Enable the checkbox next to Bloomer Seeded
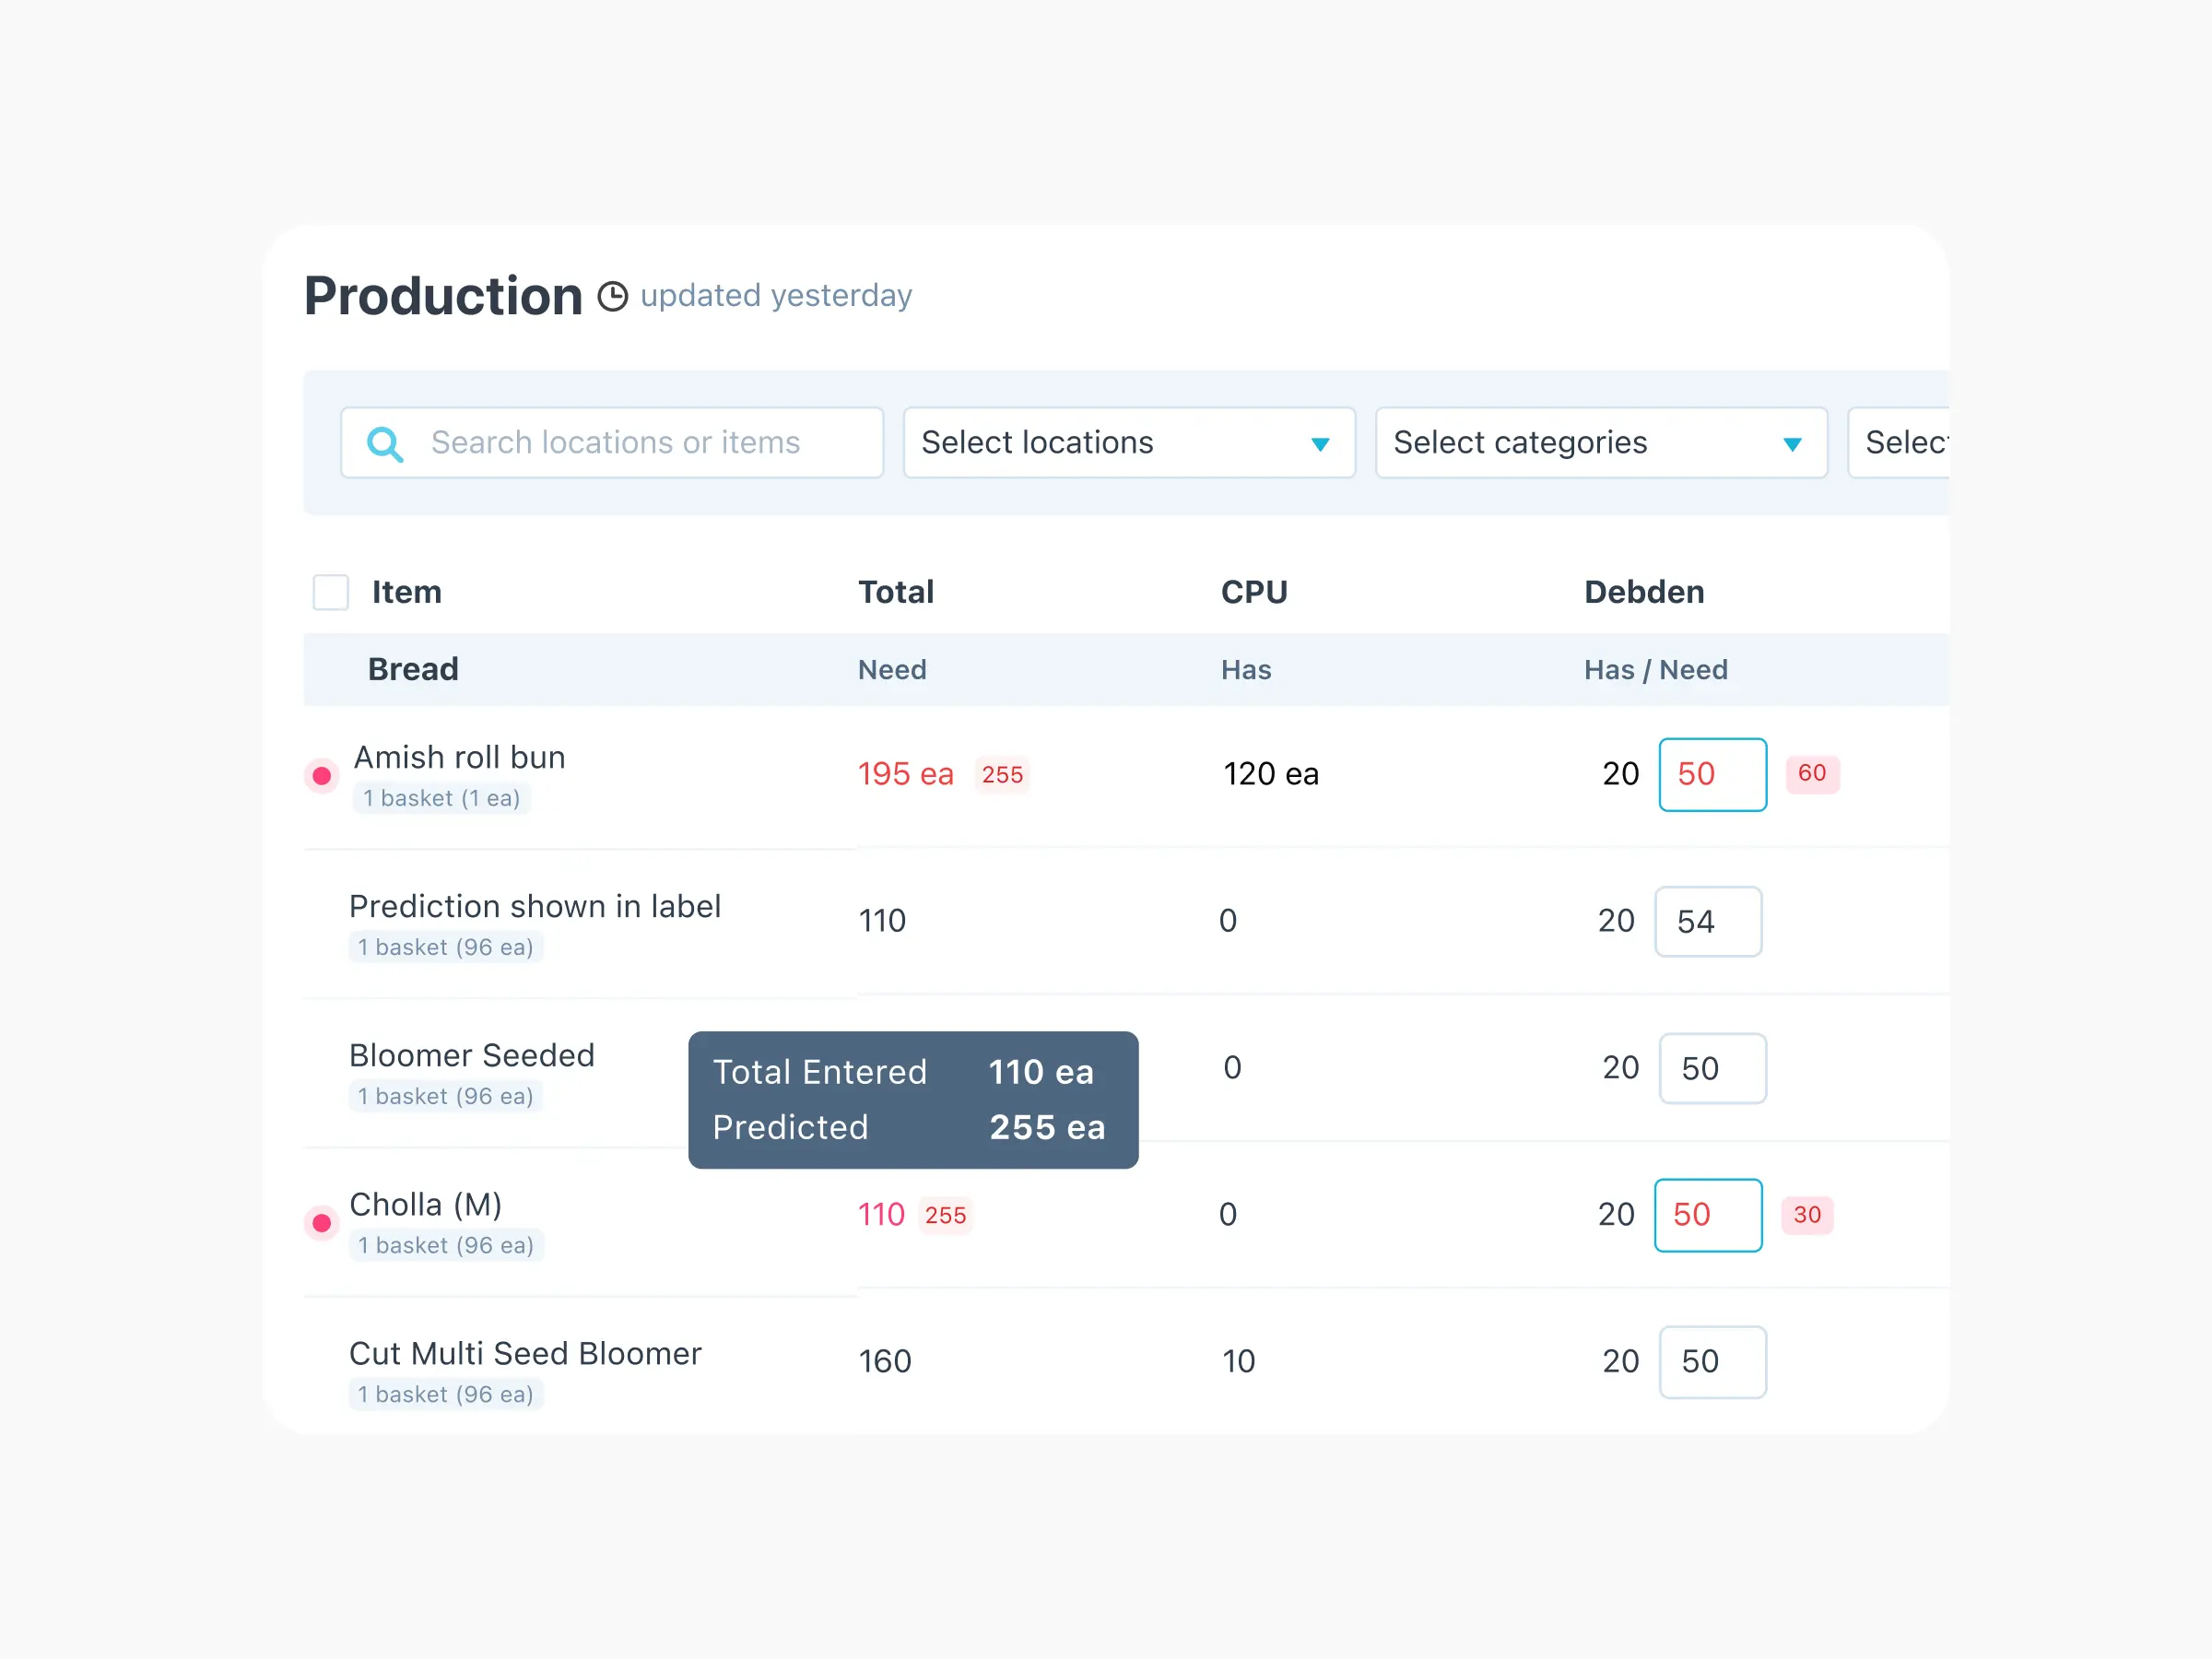The image size is (2212, 1659). pyautogui.click(x=327, y=1066)
